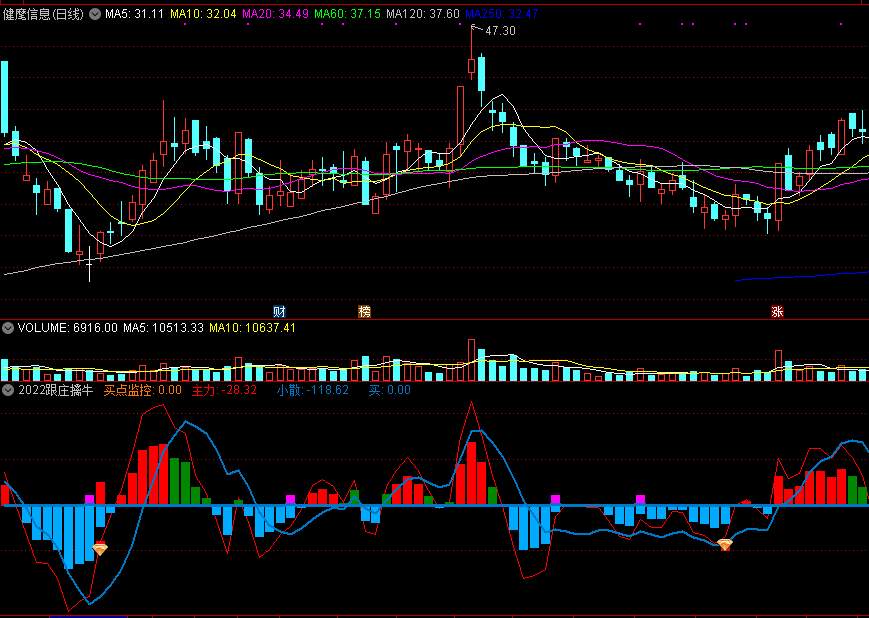Click the volume MA5: 10513.33 label
The width and height of the screenshot is (869, 618).
[163, 328]
